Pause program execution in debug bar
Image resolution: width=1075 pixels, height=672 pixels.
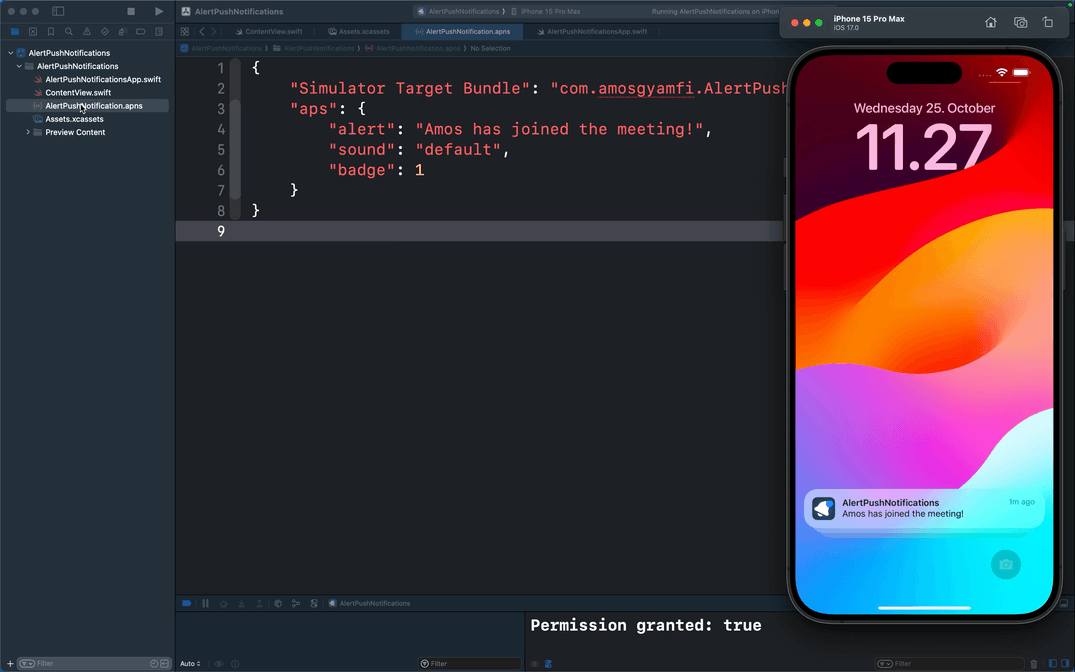click(205, 603)
